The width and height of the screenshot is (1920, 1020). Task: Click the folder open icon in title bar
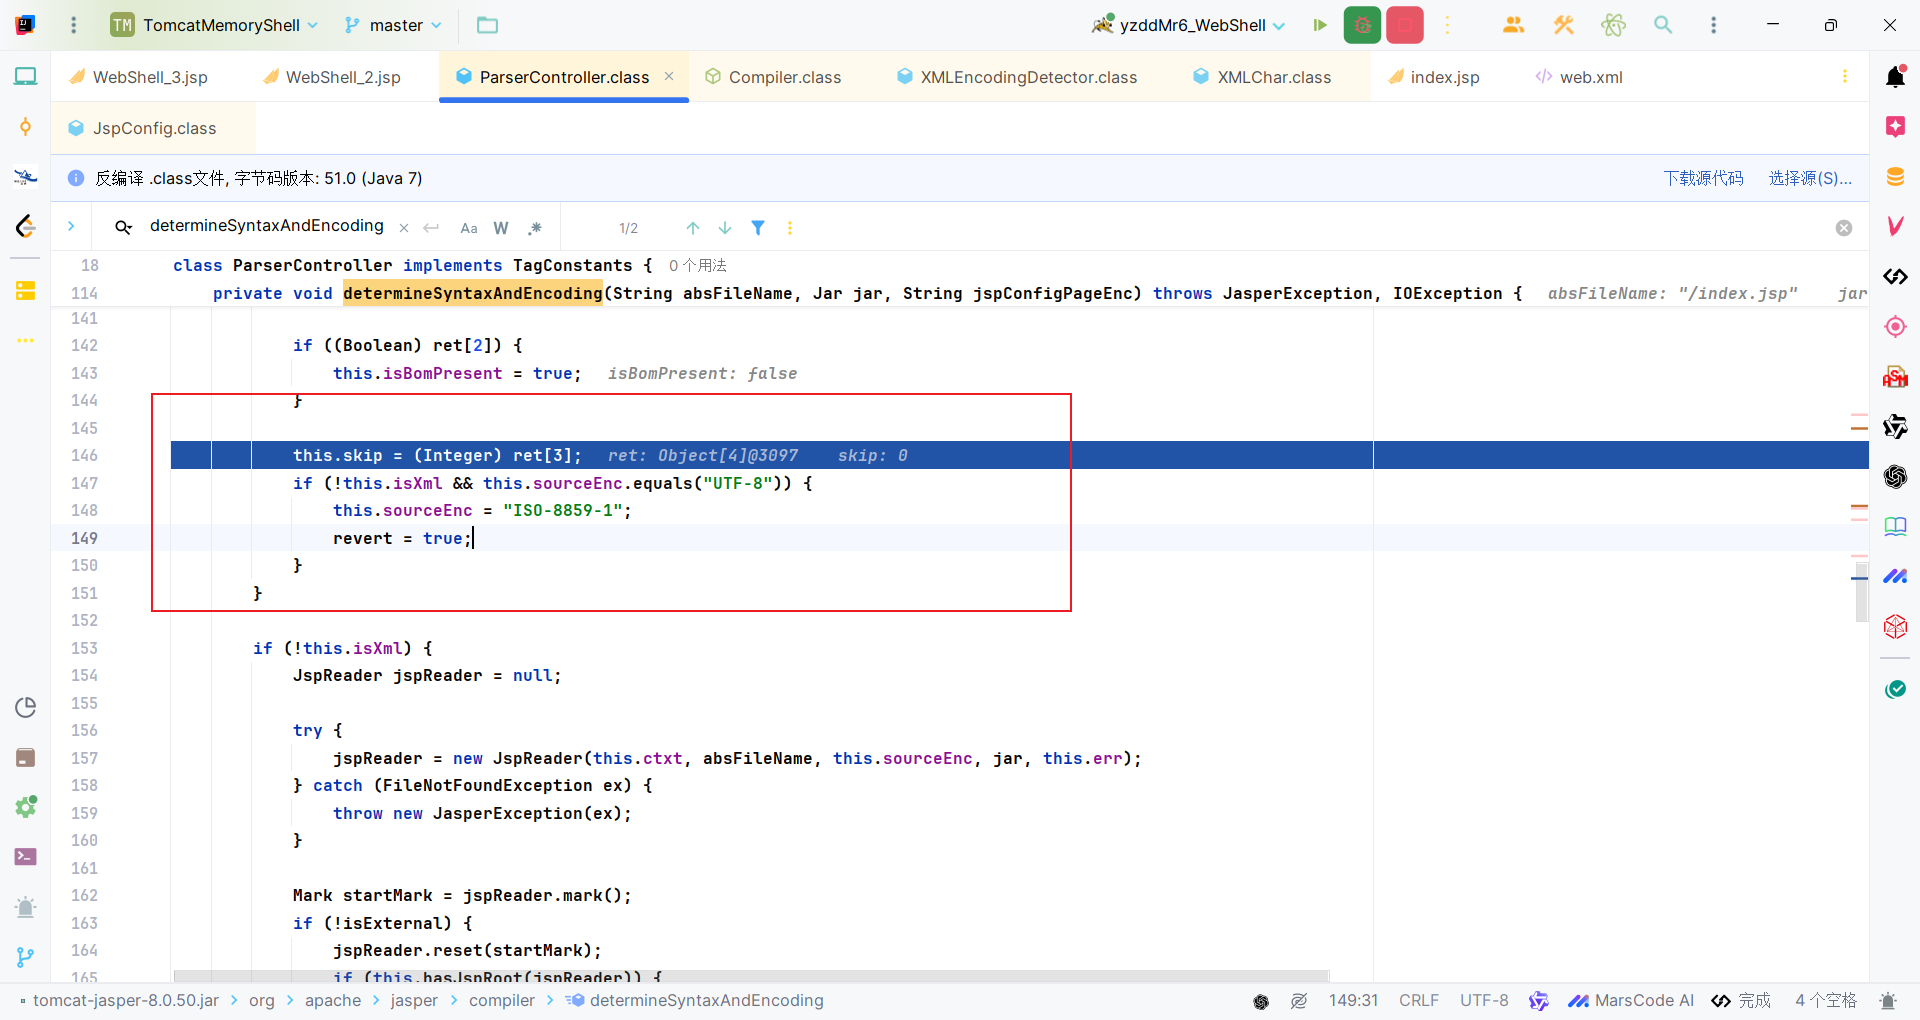487,25
